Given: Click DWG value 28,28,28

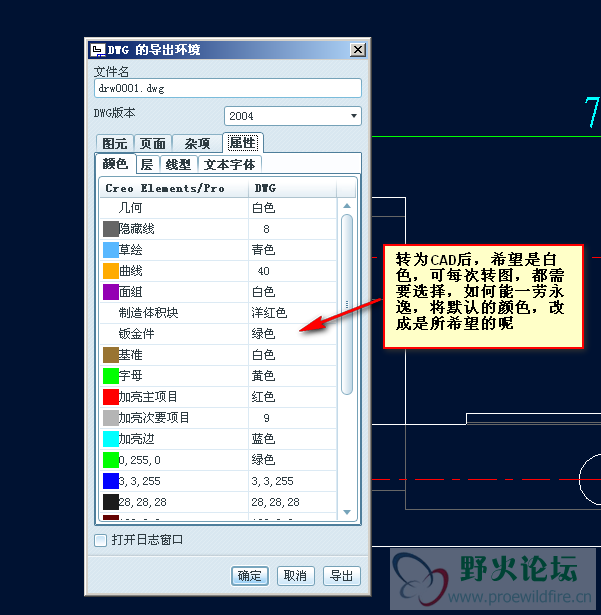Looking at the screenshot, I should [275, 502].
